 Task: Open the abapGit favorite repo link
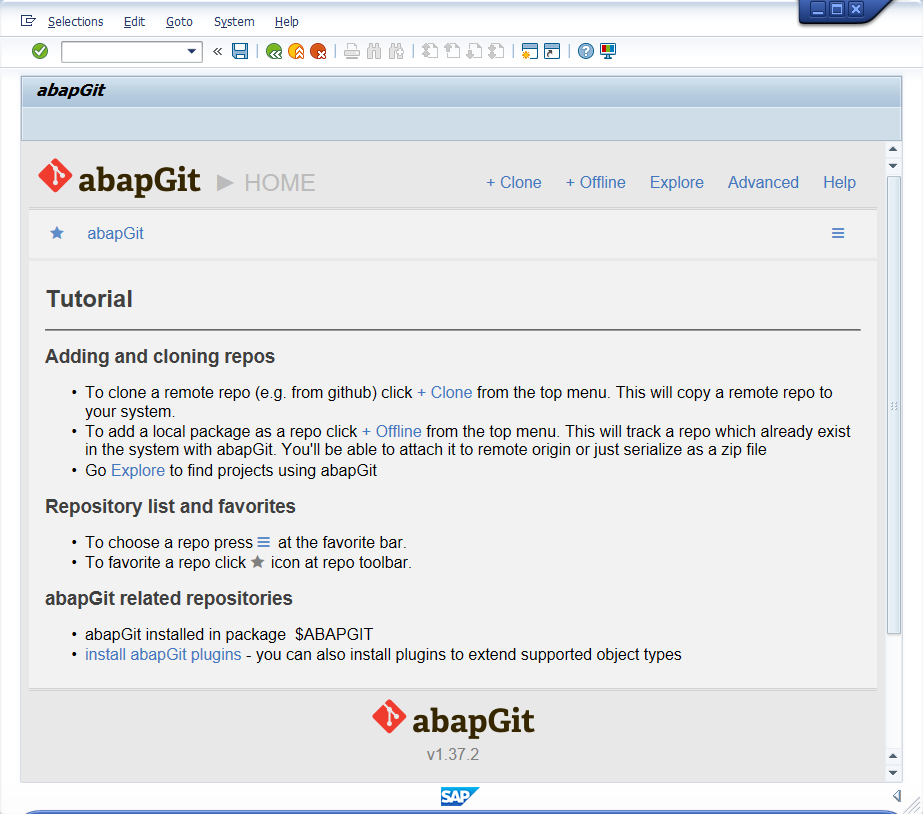click(115, 234)
